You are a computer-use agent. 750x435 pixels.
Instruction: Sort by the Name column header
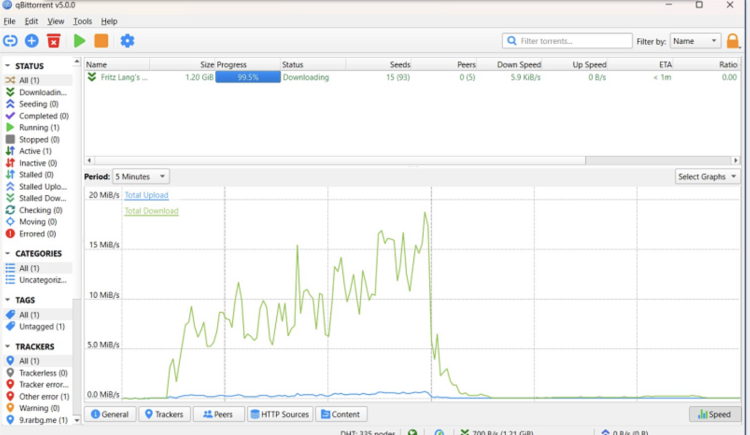[117, 65]
